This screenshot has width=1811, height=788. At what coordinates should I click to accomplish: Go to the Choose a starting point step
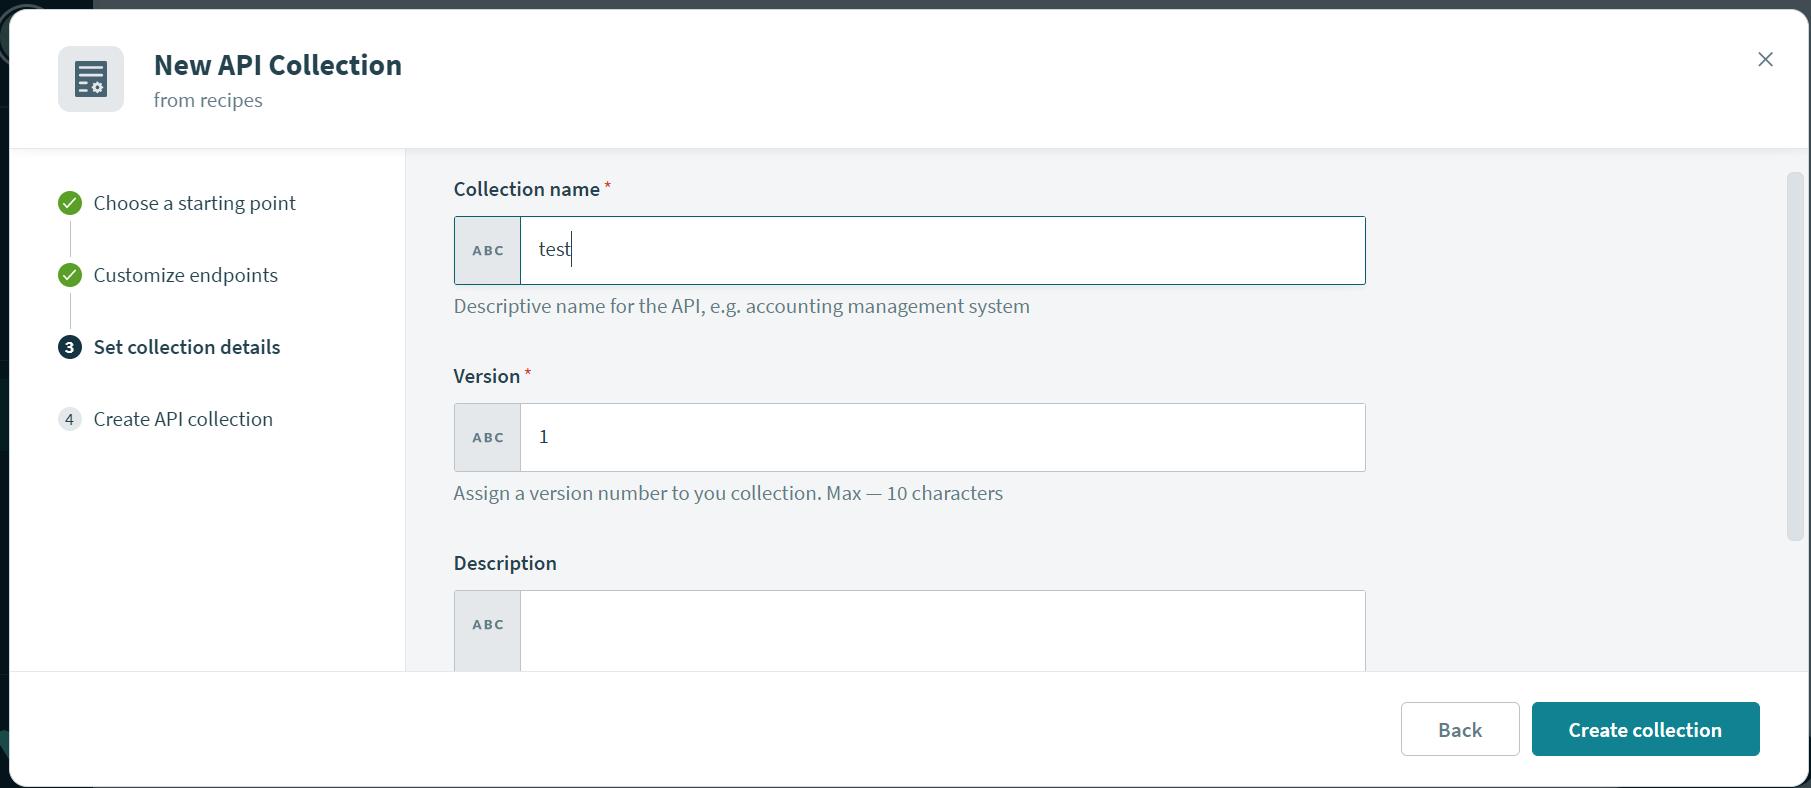click(x=194, y=204)
